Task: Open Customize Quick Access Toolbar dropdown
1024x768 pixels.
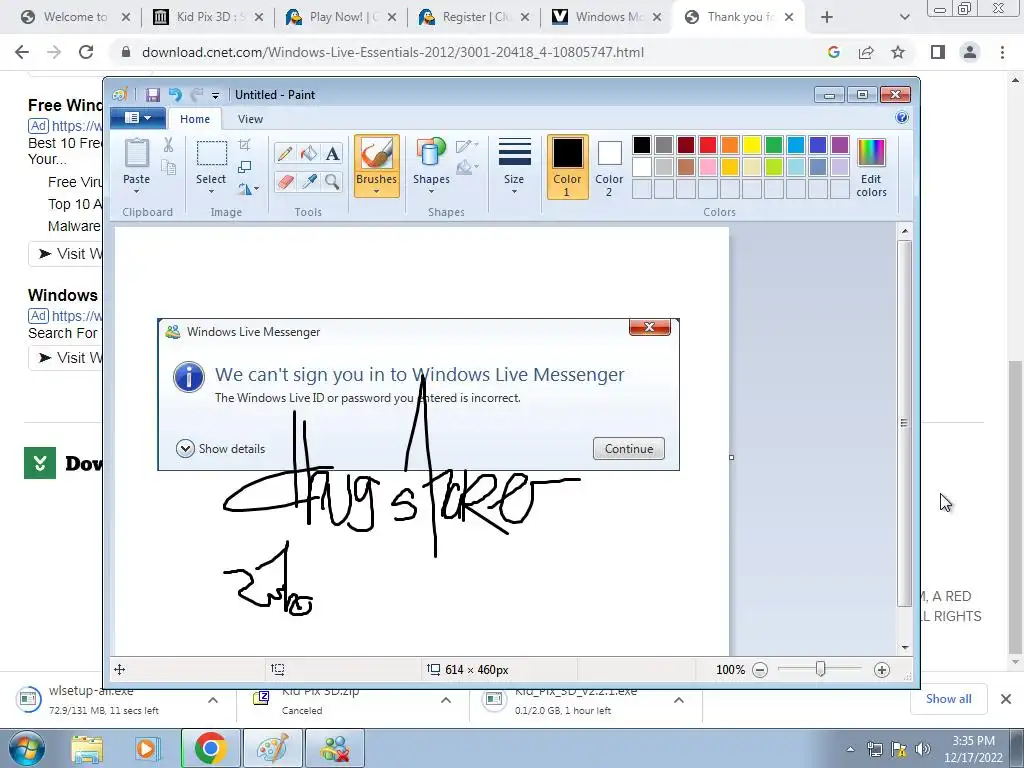Action: click(x=215, y=96)
